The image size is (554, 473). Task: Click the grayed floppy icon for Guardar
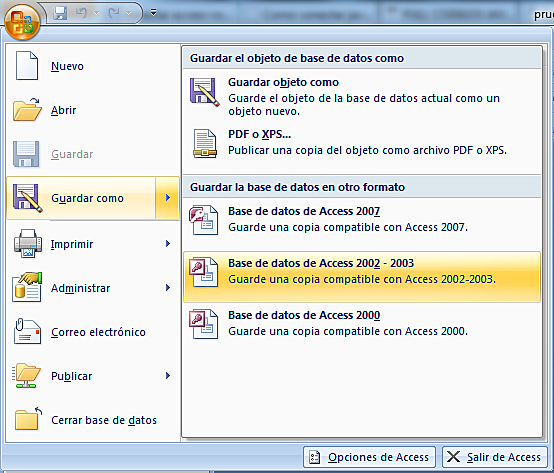[26, 154]
